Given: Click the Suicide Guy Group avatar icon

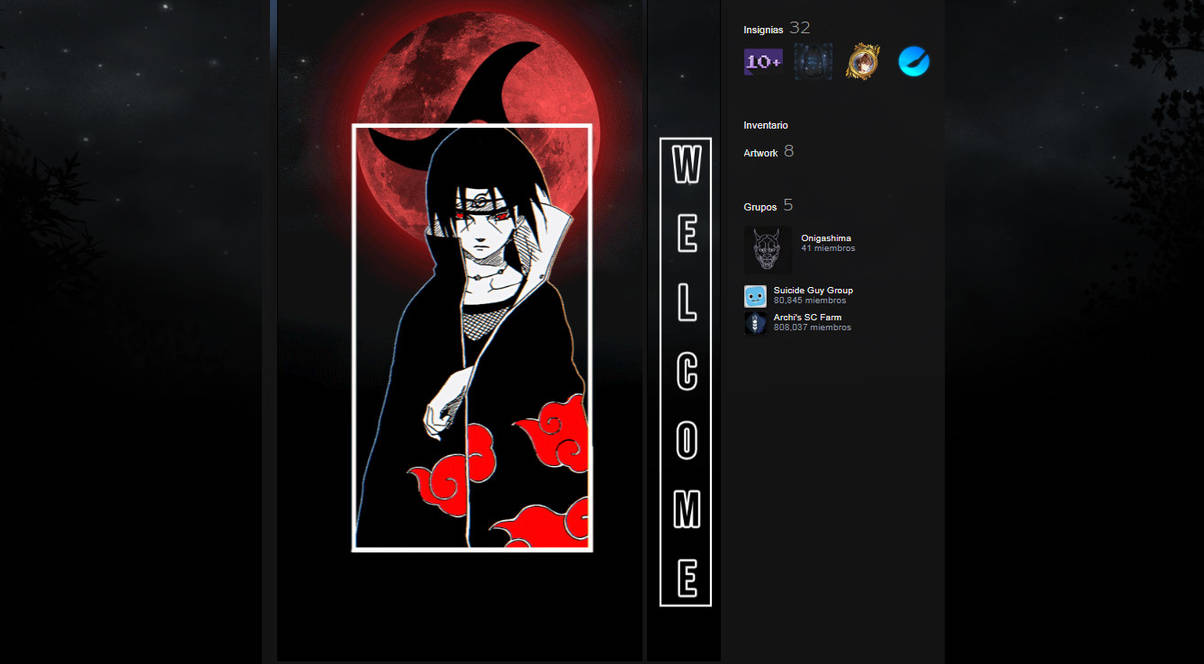Looking at the screenshot, I should coord(755,296).
